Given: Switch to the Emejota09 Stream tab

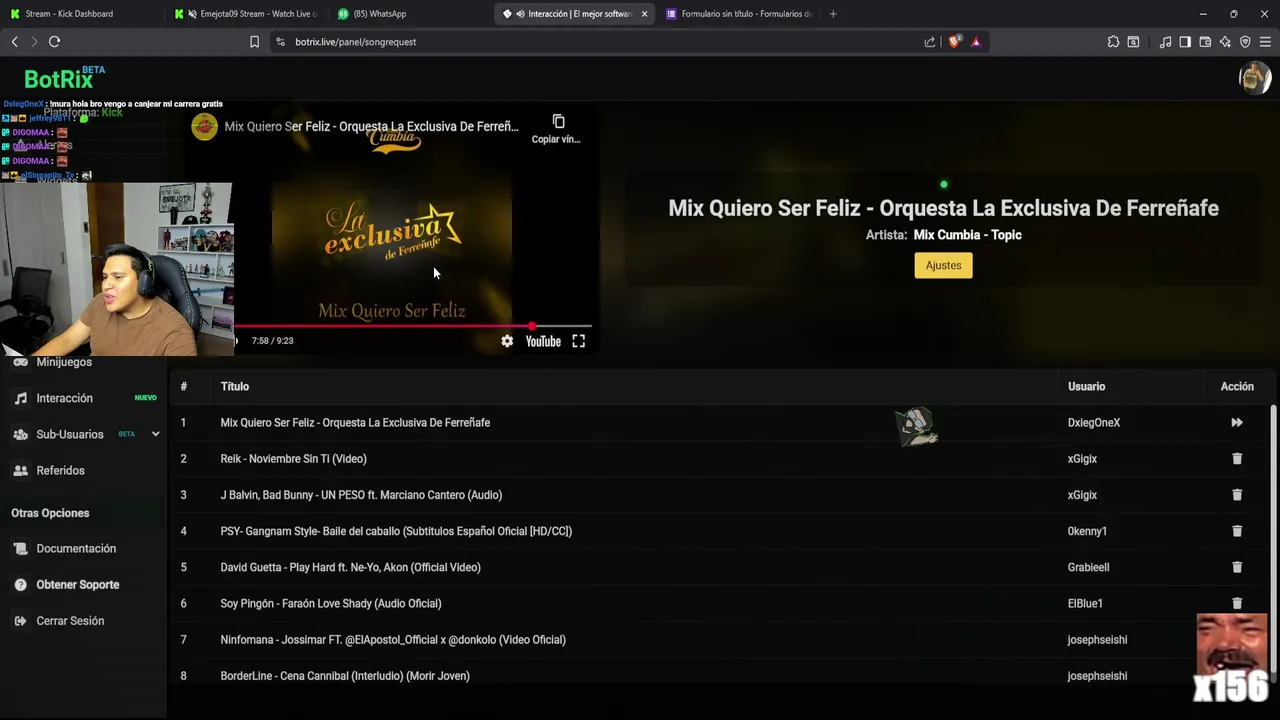Looking at the screenshot, I should click(250, 14).
